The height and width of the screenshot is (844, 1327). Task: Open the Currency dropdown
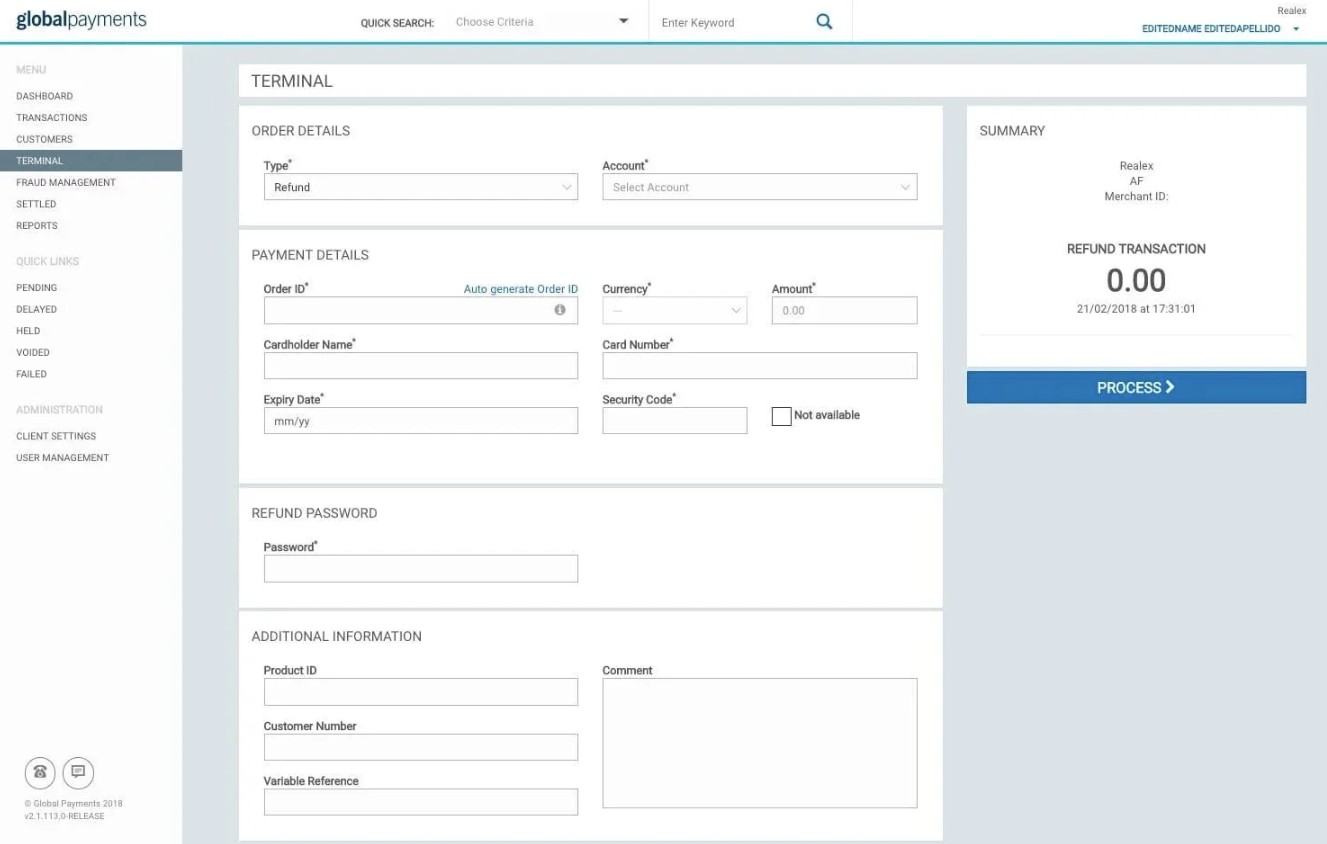point(674,311)
